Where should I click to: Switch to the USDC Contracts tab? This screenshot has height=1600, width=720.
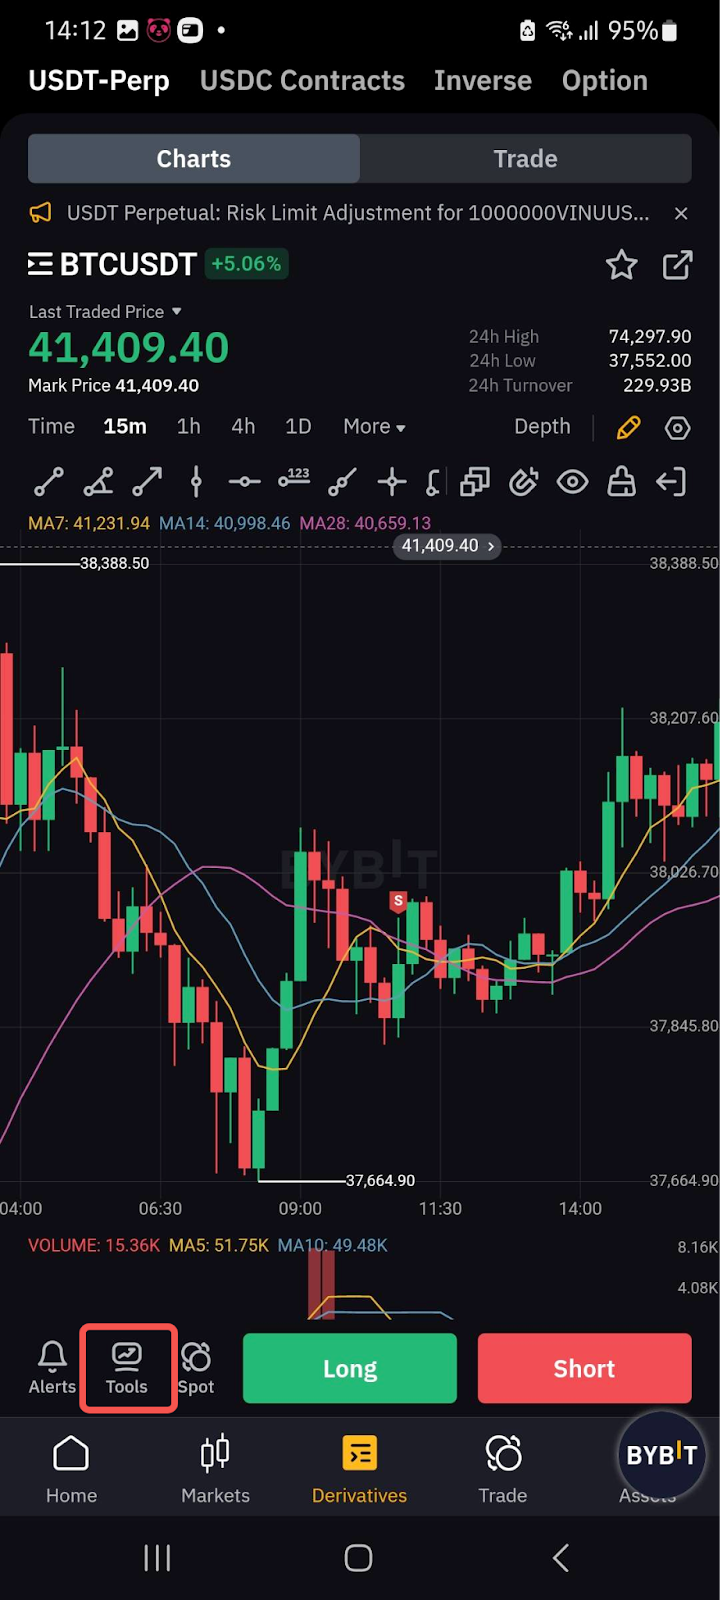point(302,81)
